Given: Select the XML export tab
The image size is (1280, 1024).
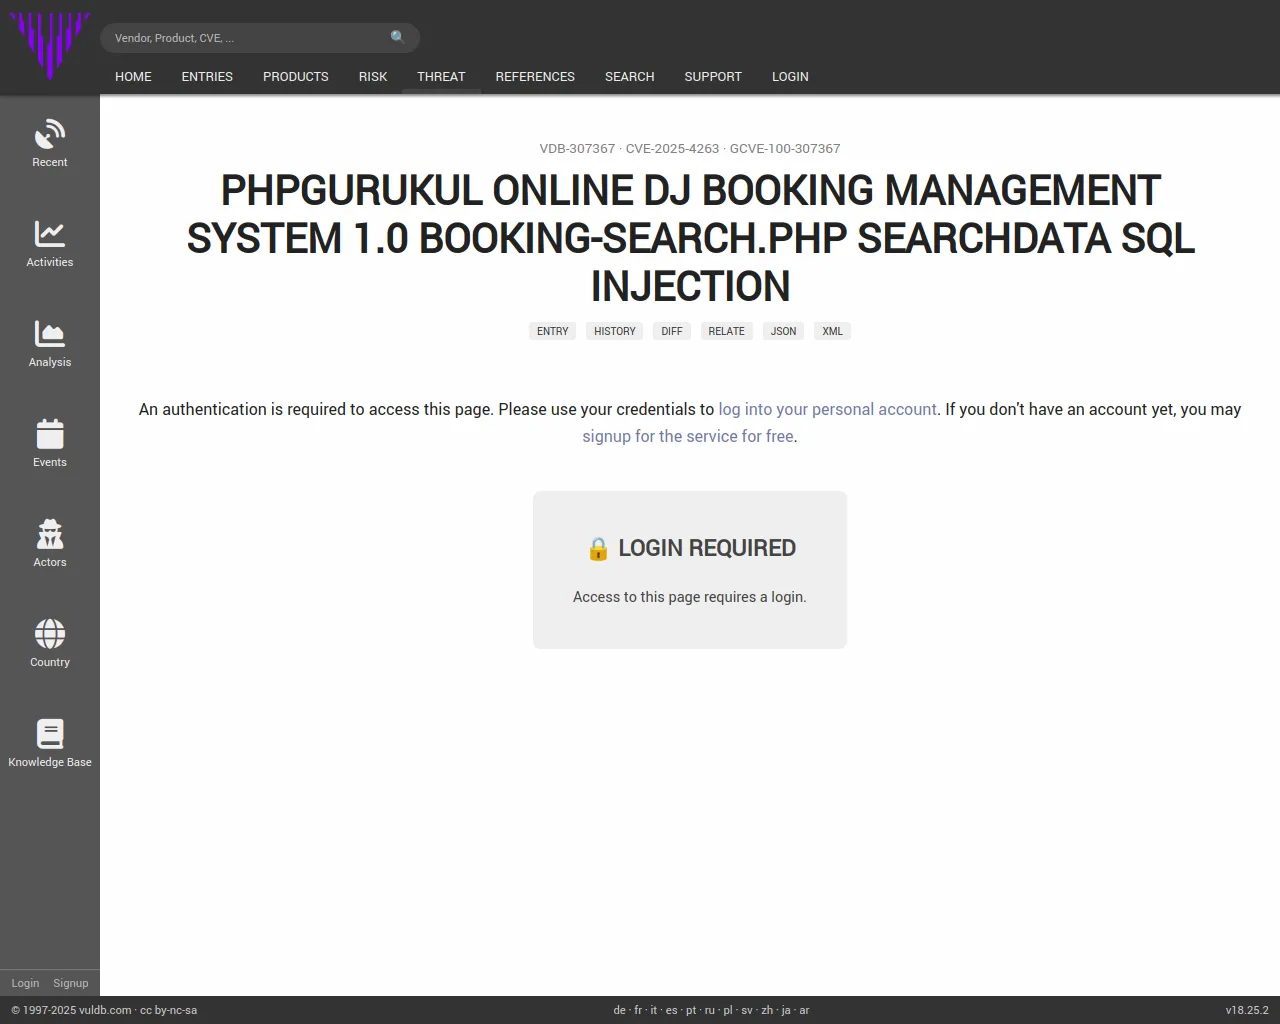Looking at the screenshot, I should pos(833,331).
